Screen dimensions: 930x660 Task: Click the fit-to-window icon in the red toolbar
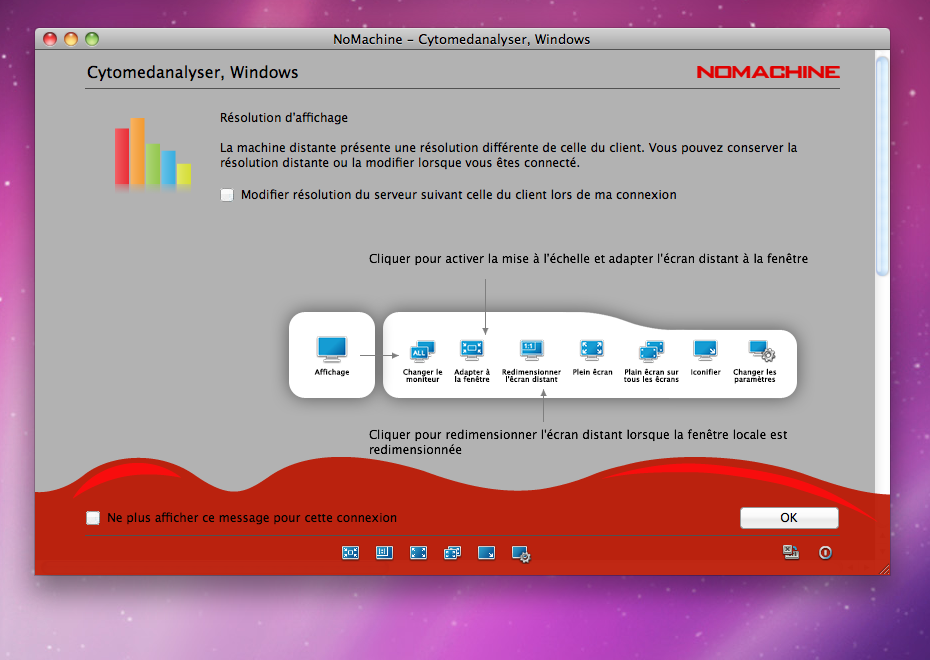click(x=351, y=553)
